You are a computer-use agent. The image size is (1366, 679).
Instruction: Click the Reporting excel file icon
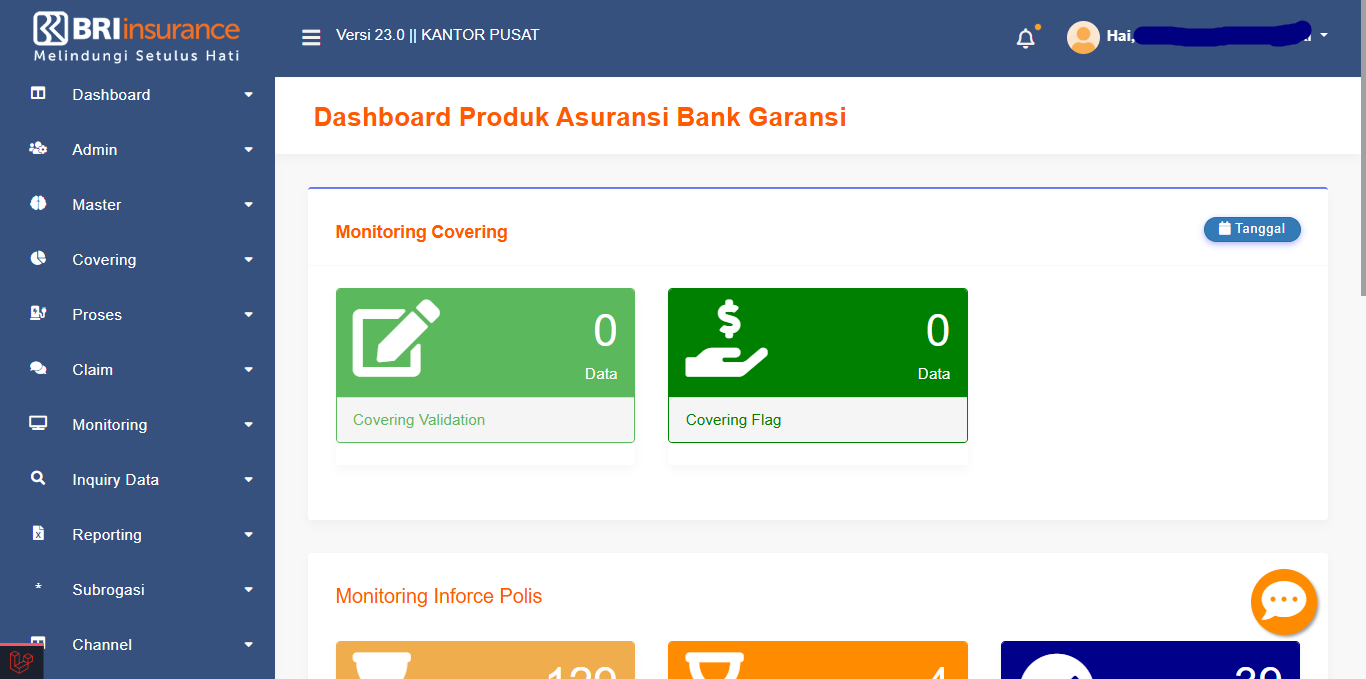[38, 534]
